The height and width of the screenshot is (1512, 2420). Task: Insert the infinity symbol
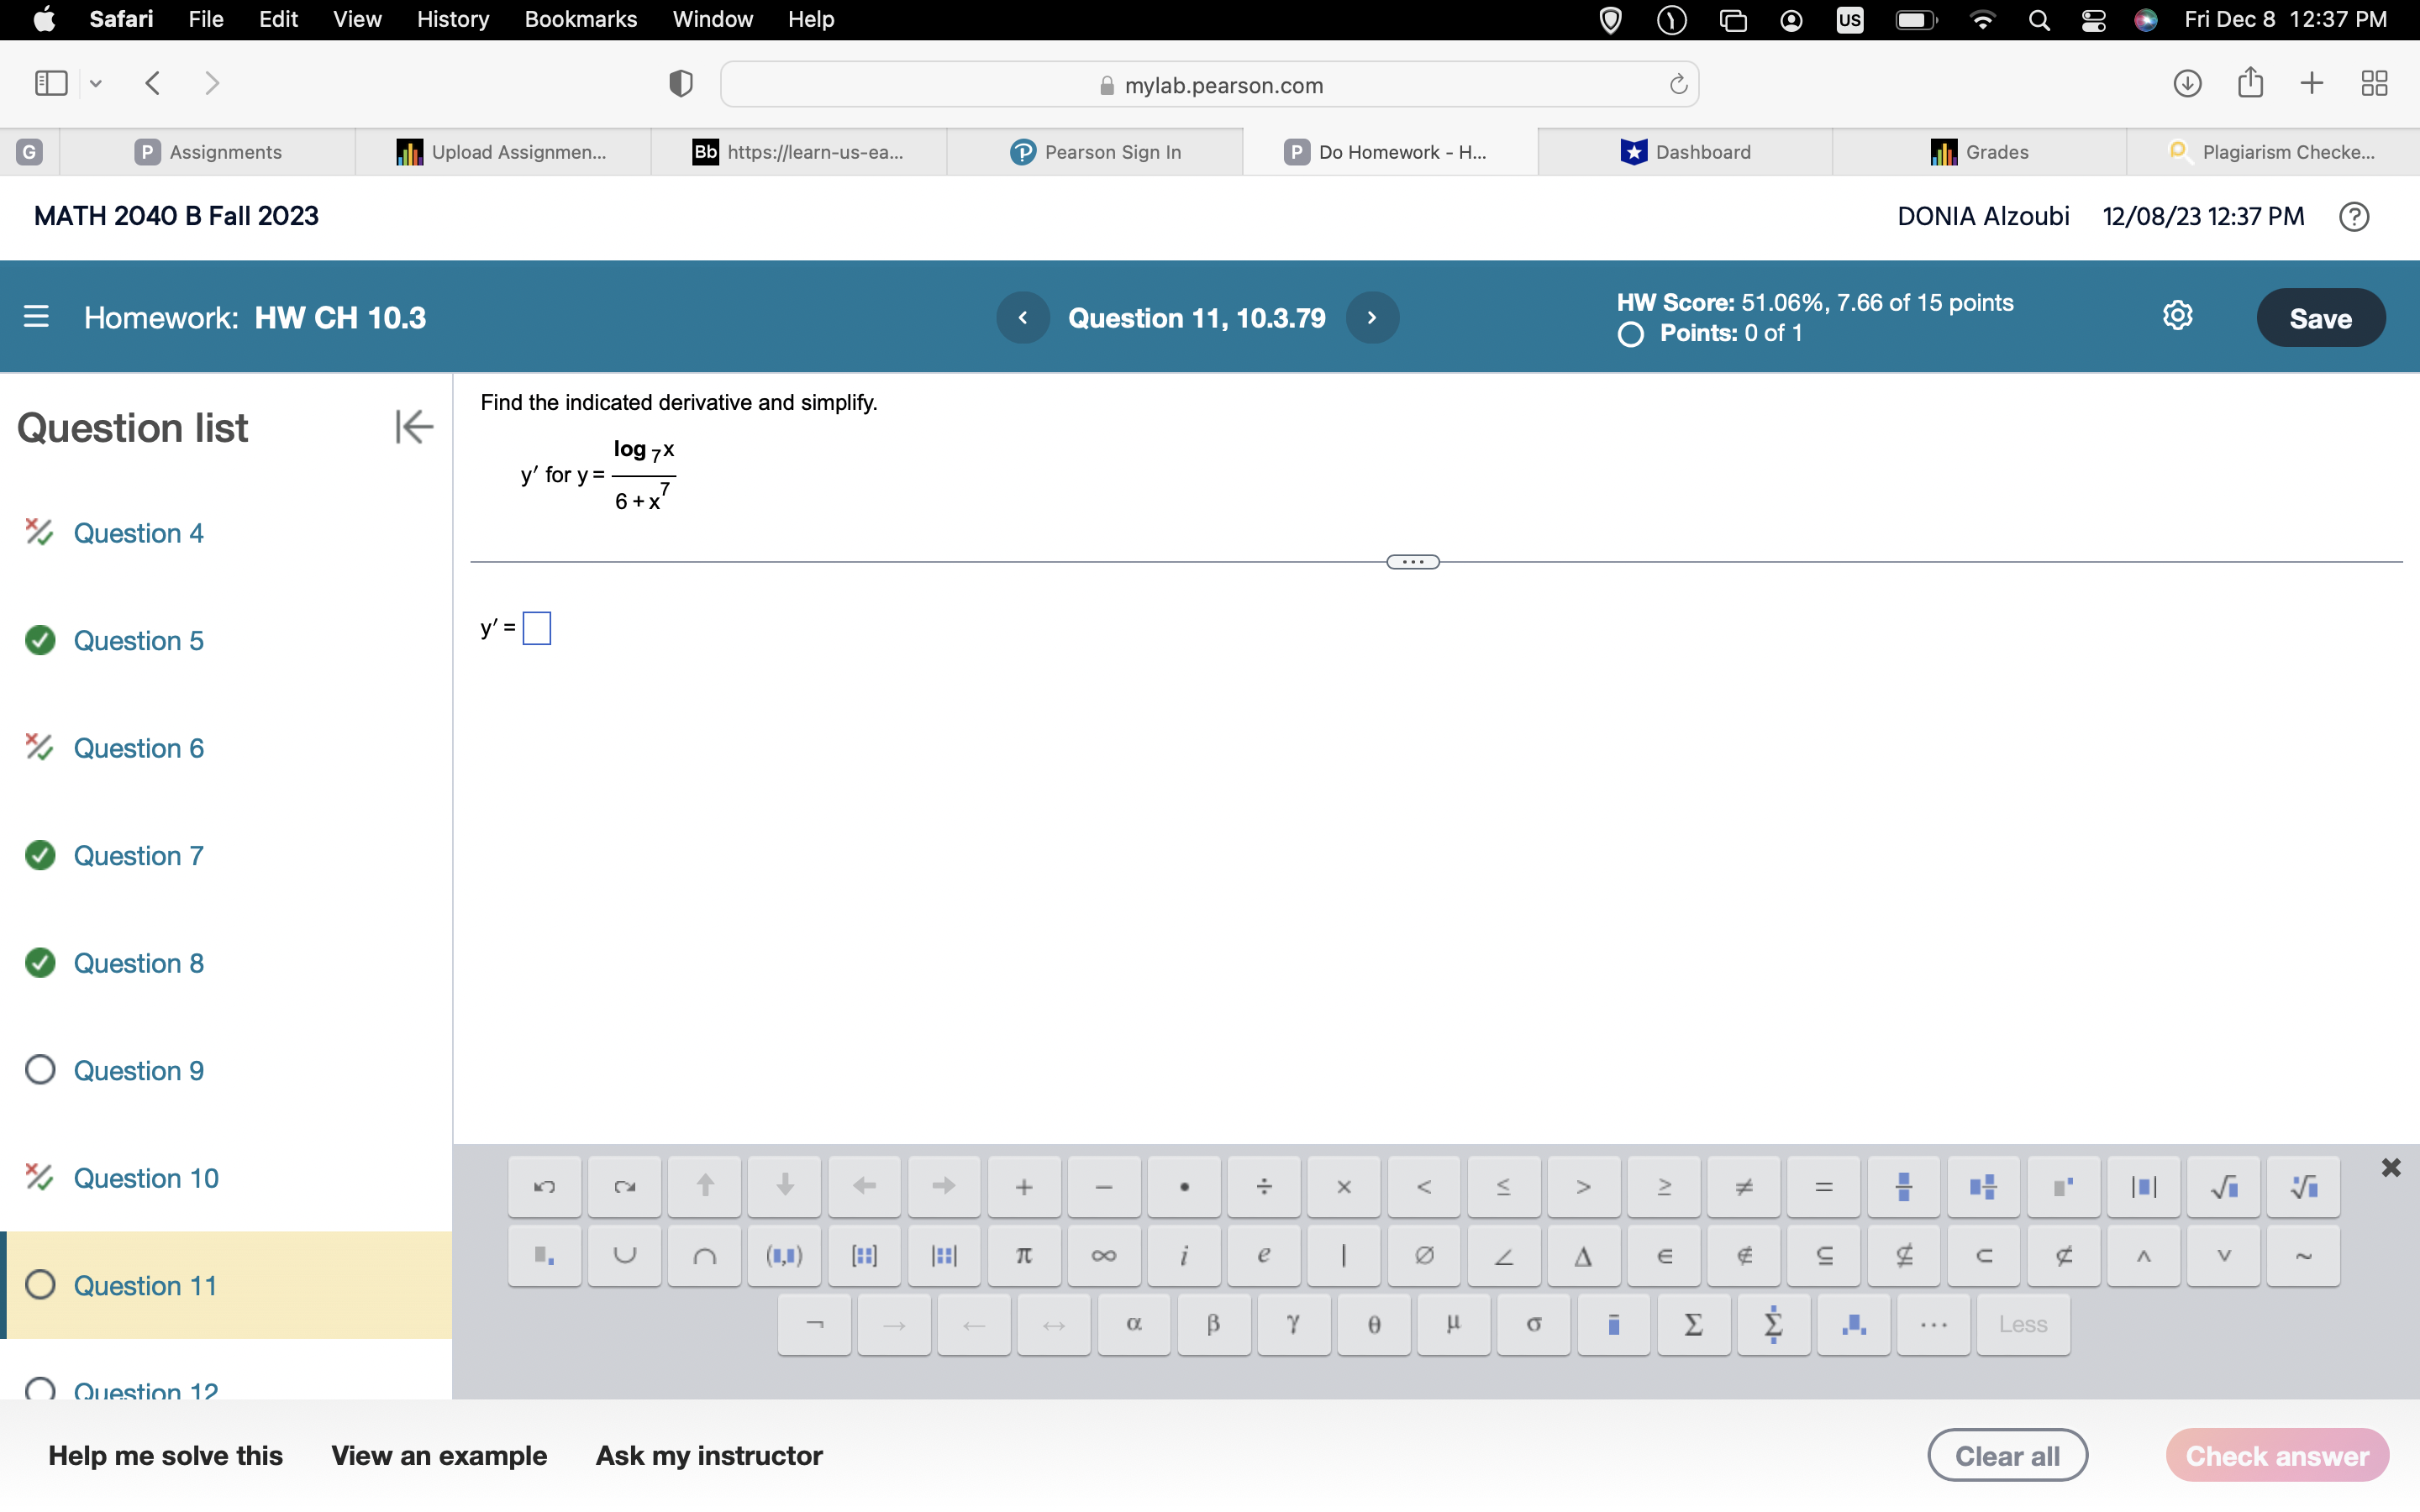pos(1103,1255)
